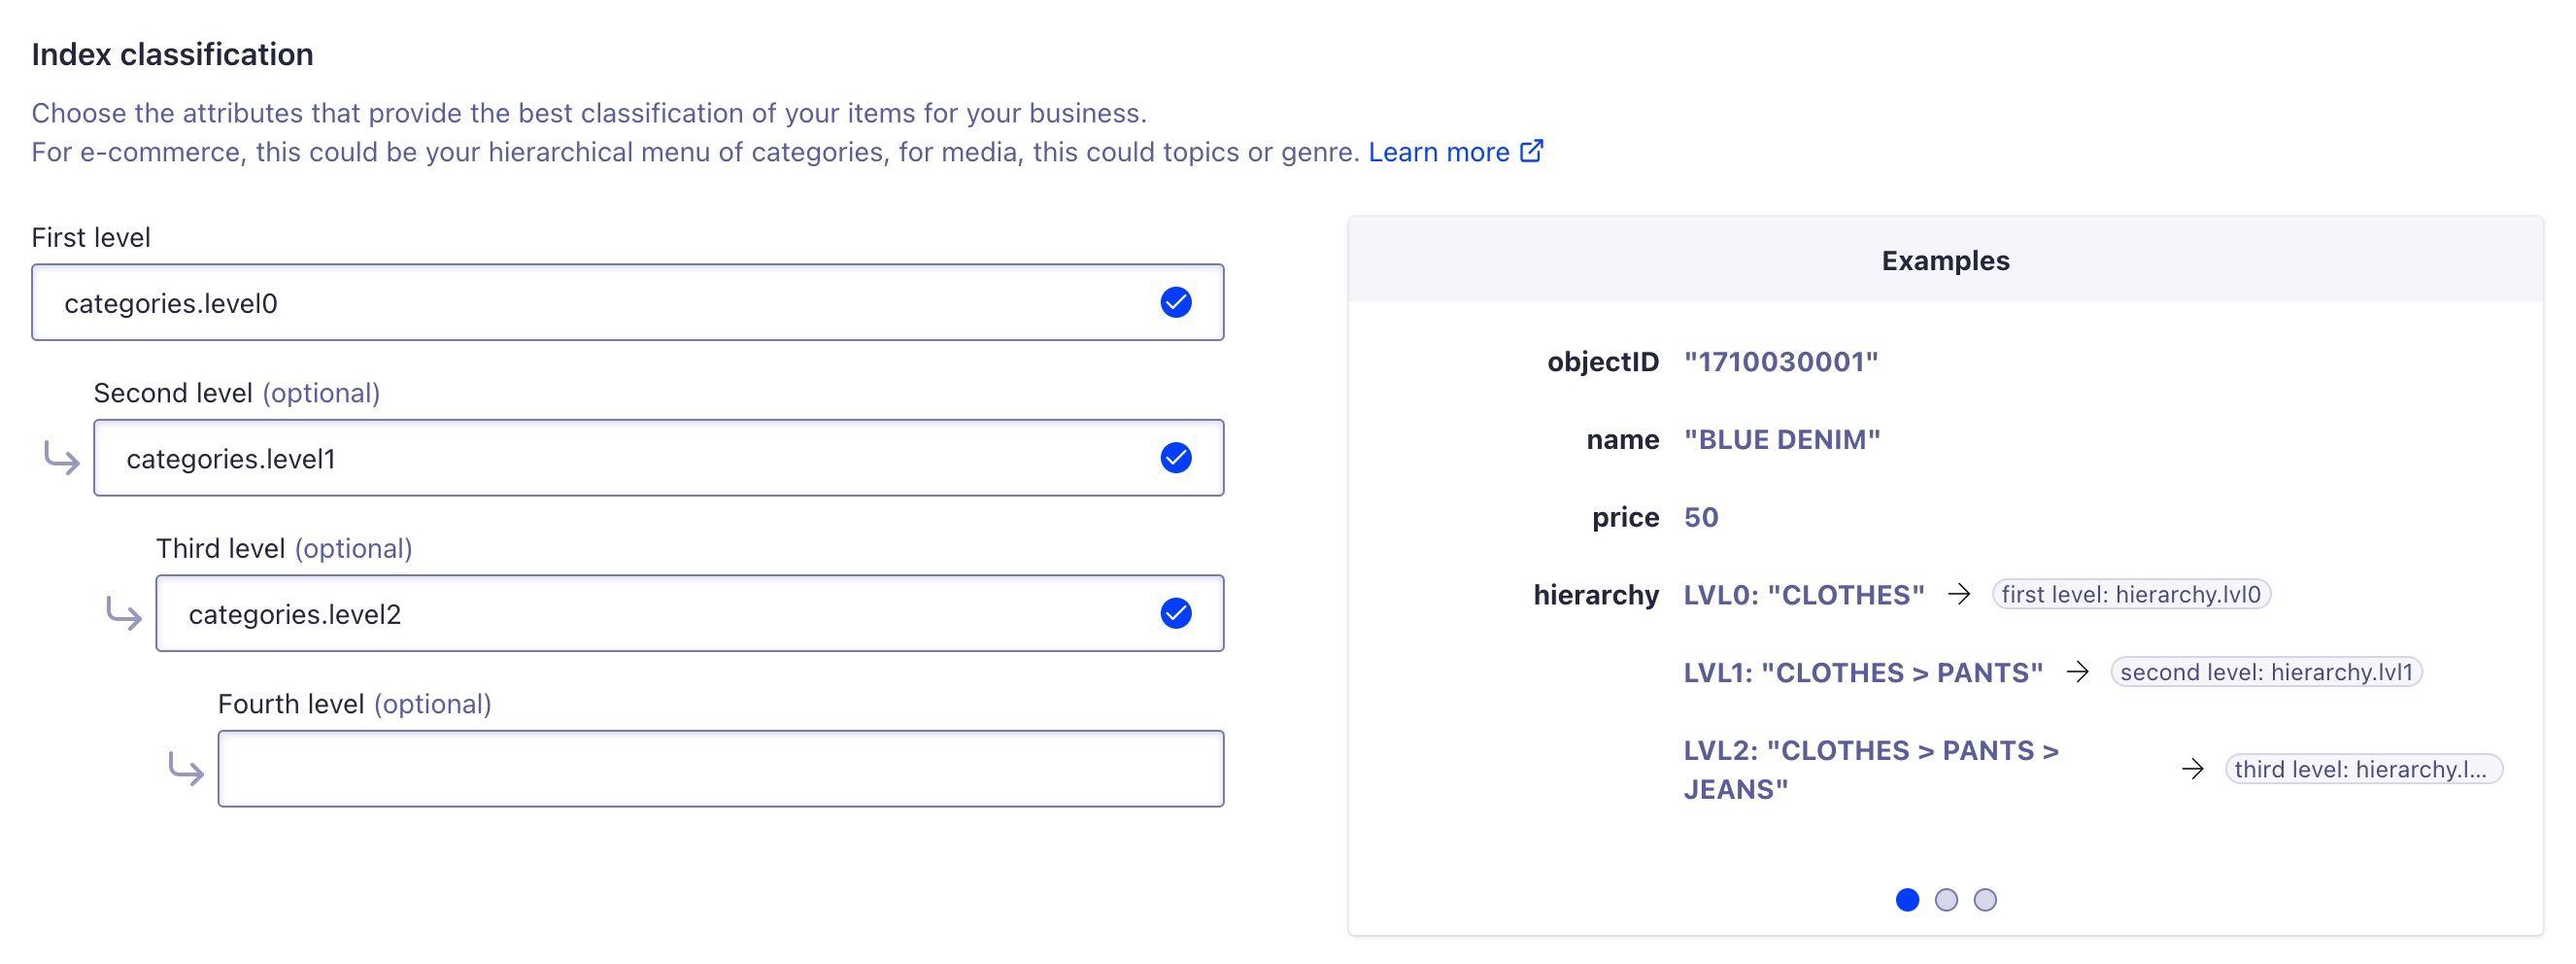Click the objectID value 1710030001
Screen dimensions: 2576x964
click(x=1782, y=362)
